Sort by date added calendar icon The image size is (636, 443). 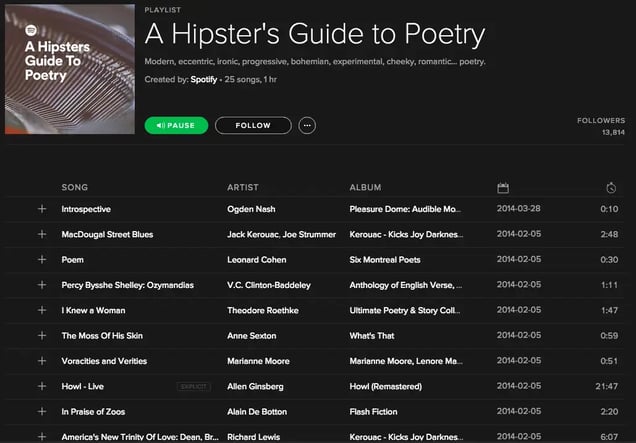503,188
